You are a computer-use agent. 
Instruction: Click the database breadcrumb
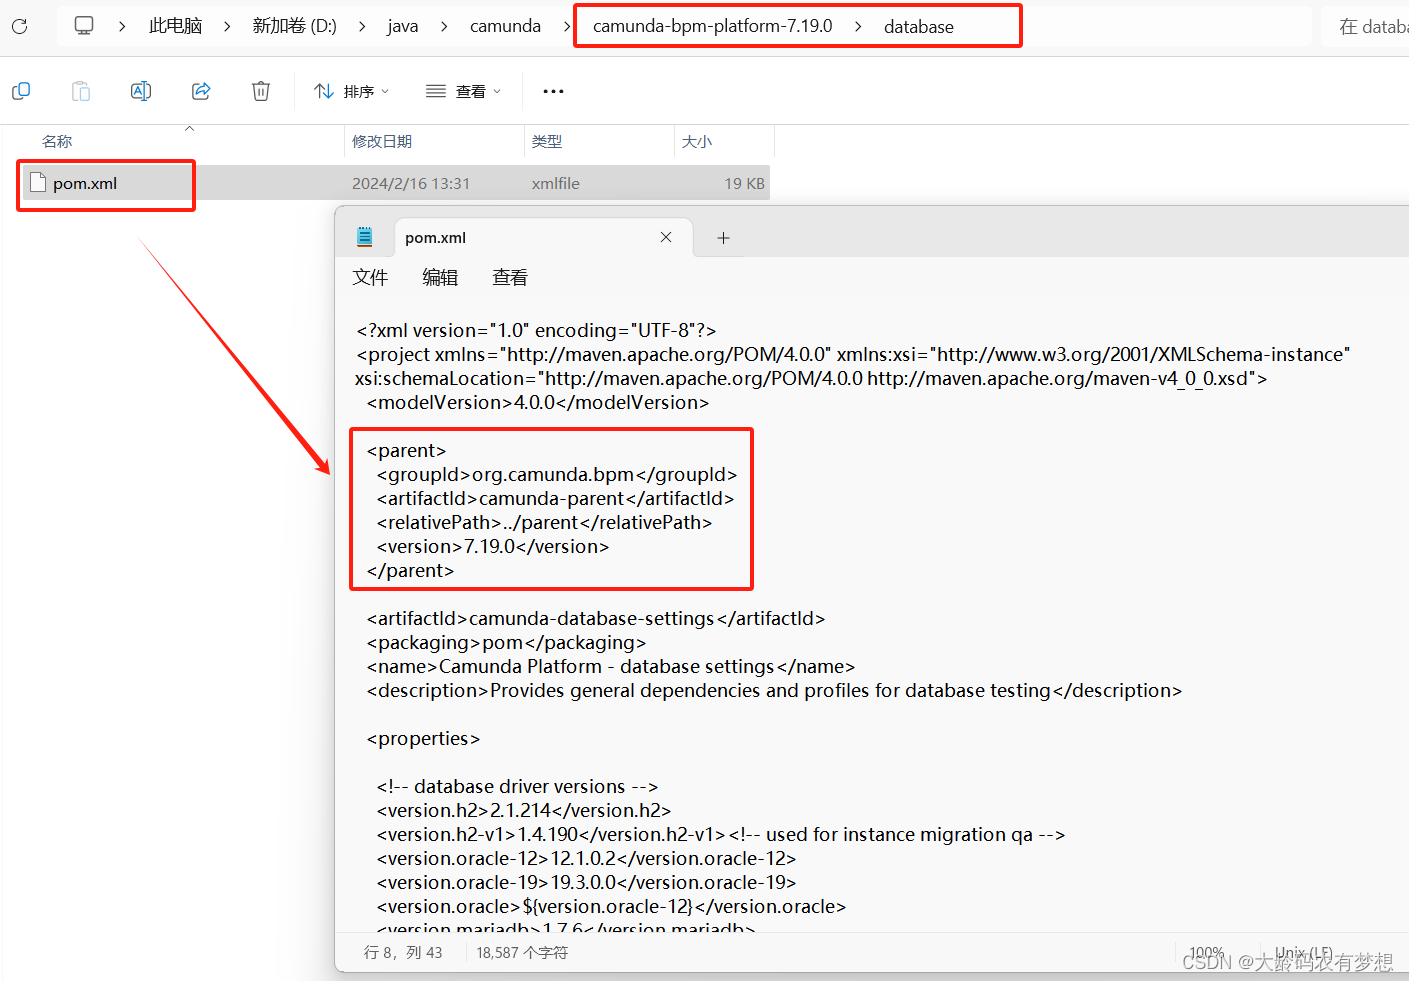click(x=918, y=26)
